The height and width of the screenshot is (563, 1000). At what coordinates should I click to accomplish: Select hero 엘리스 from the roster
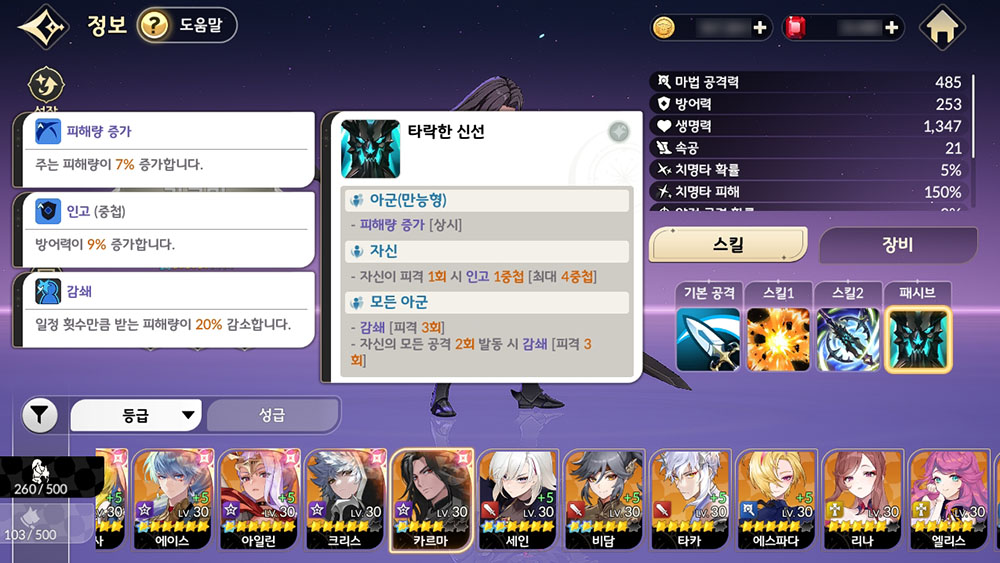point(949,500)
